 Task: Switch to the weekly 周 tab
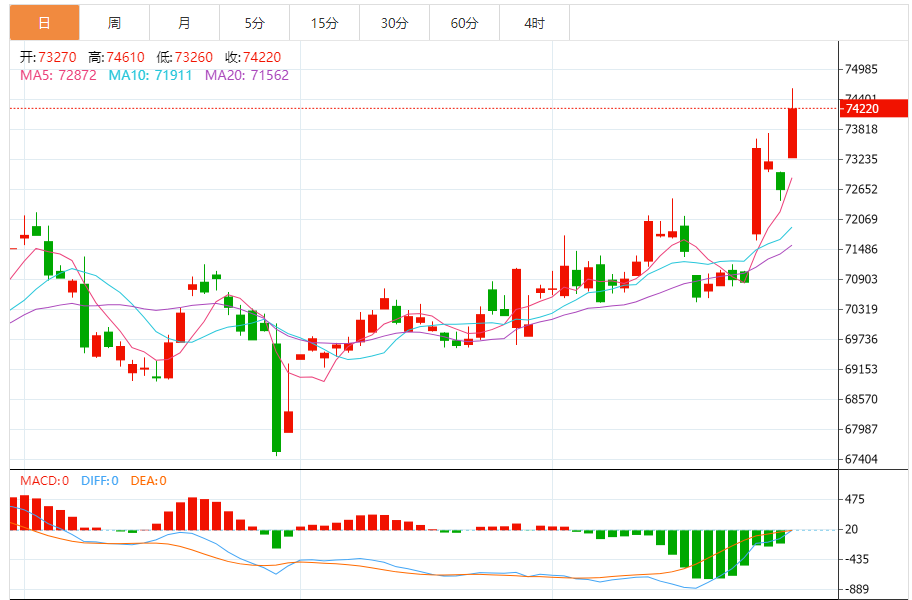pyautogui.click(x=114, y=23)
